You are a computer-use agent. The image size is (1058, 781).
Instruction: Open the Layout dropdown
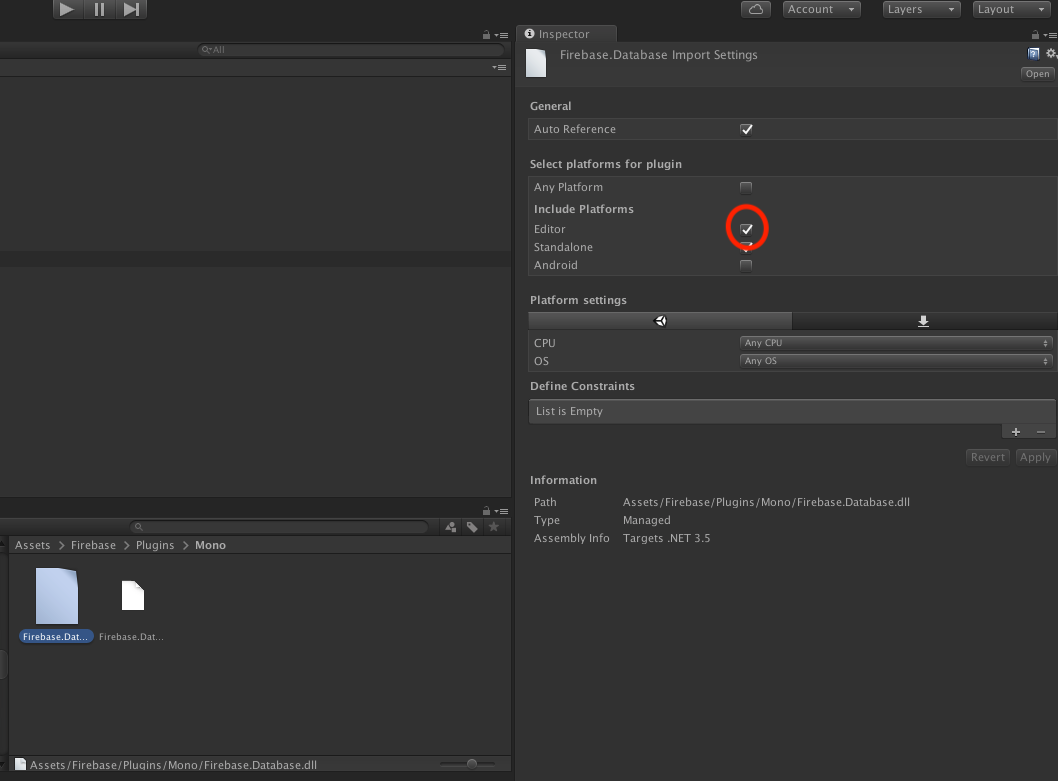pyautogui.click(x=1011, y=9)
